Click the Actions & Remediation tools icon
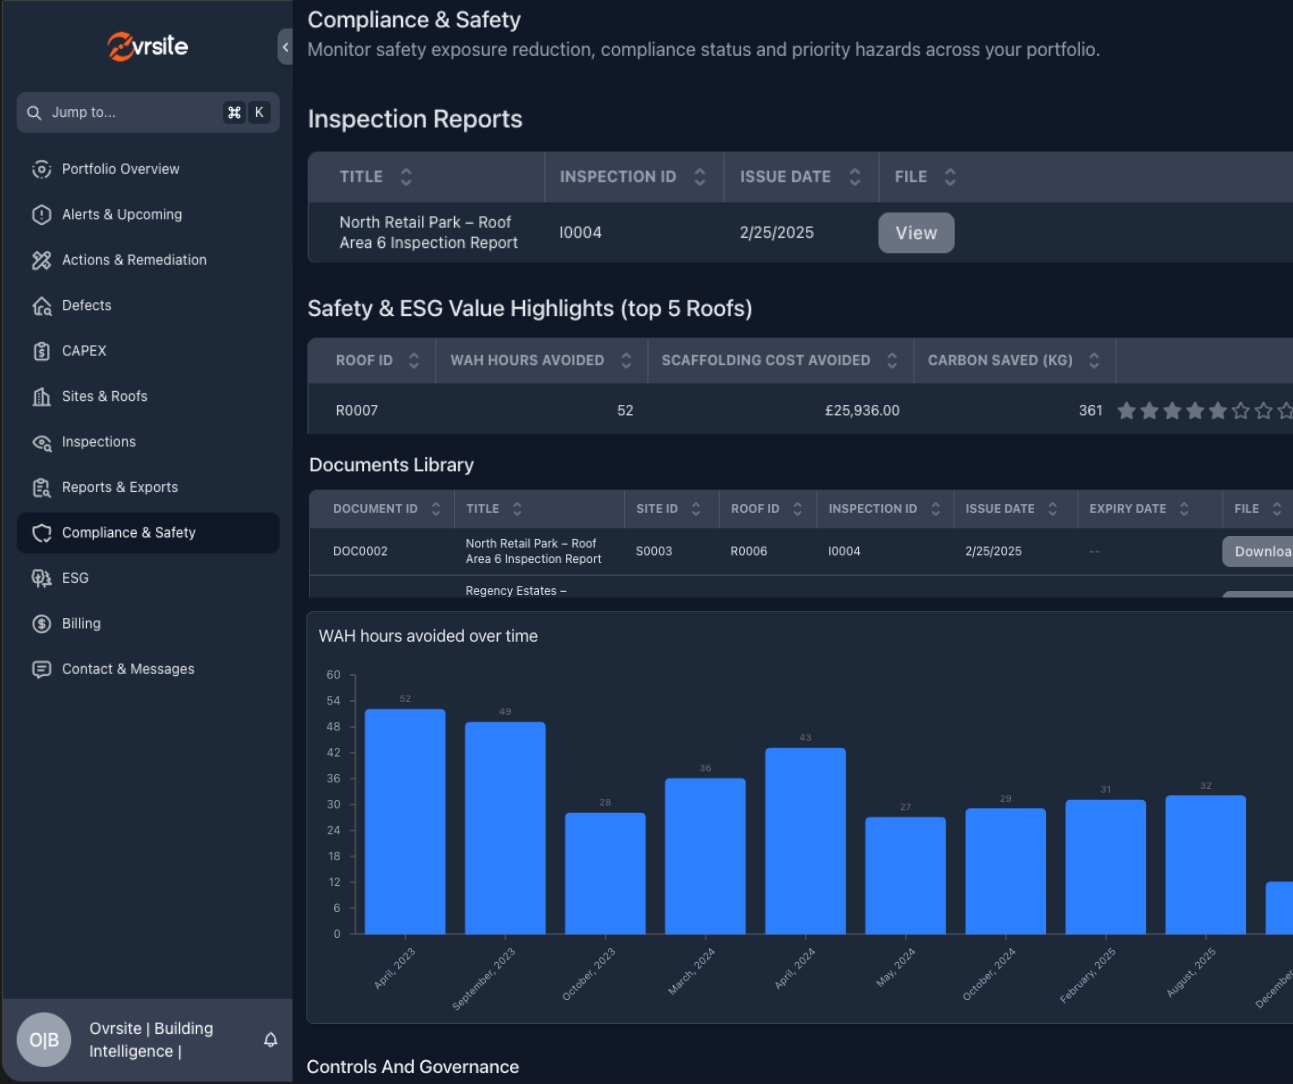 click(42, 260)
